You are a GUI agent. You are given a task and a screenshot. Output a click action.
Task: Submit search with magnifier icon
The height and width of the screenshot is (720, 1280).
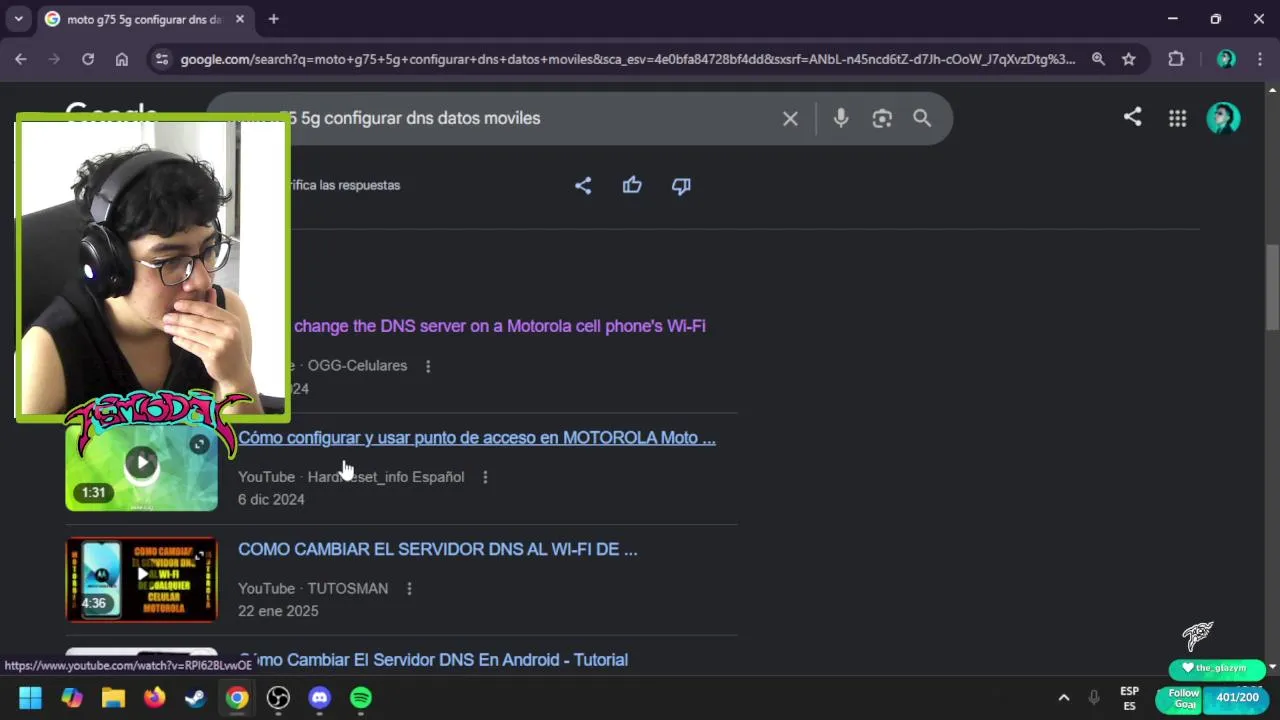pyautogui.click(x=922, y=118)
